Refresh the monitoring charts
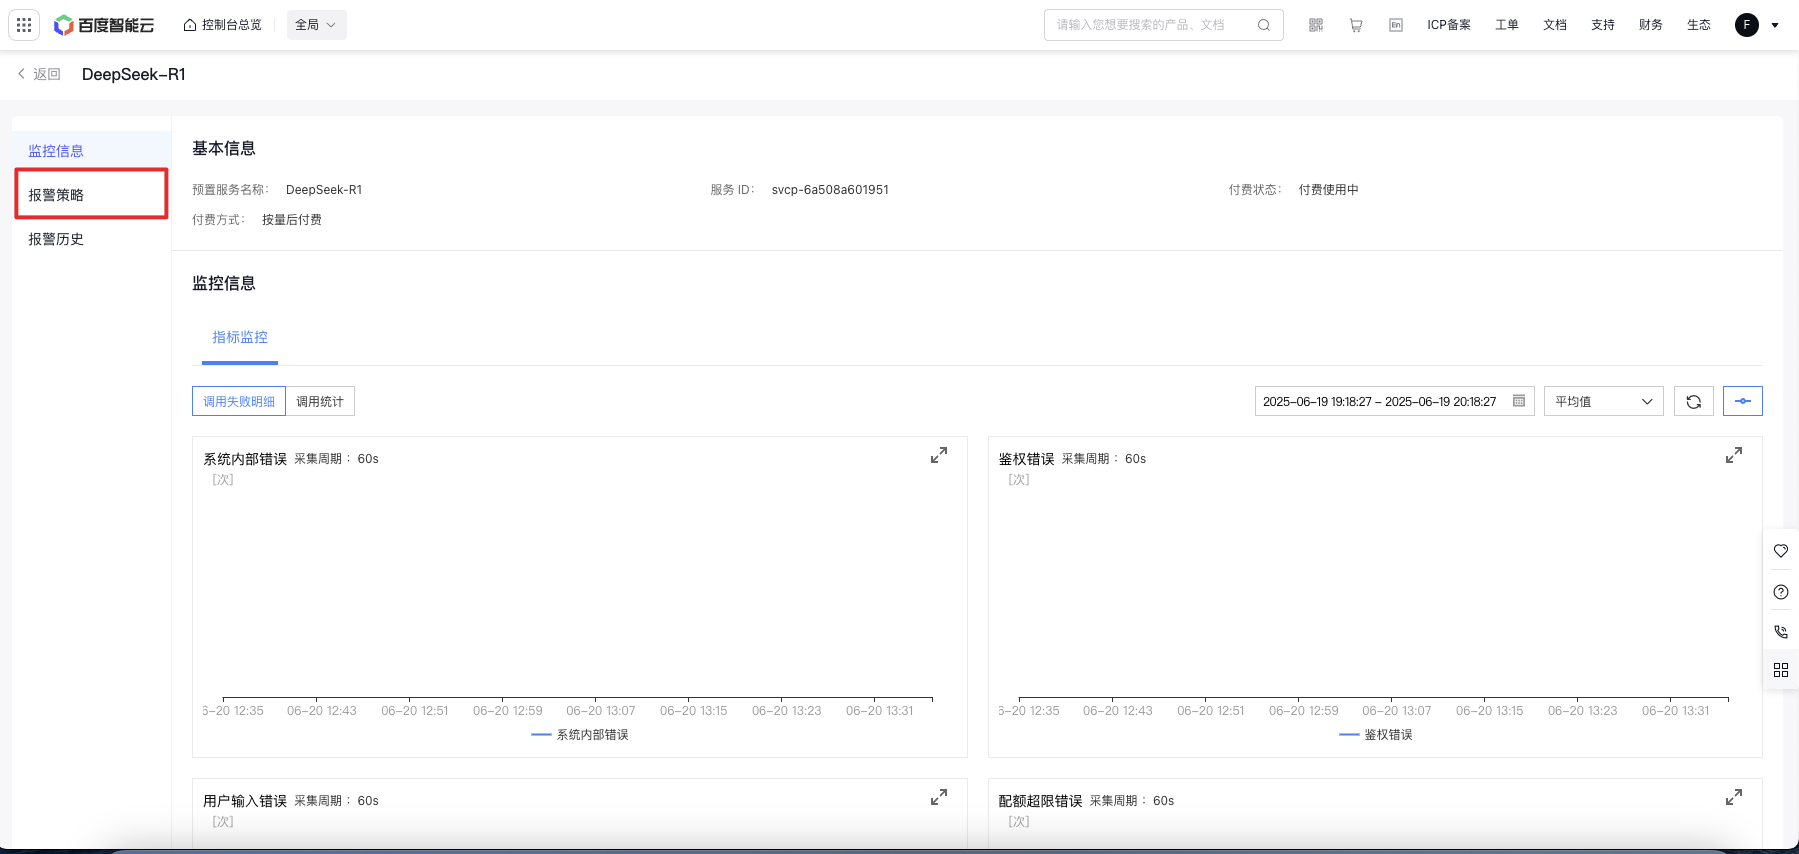This screenshot has width=1799, height=854. click(1694, 401)
